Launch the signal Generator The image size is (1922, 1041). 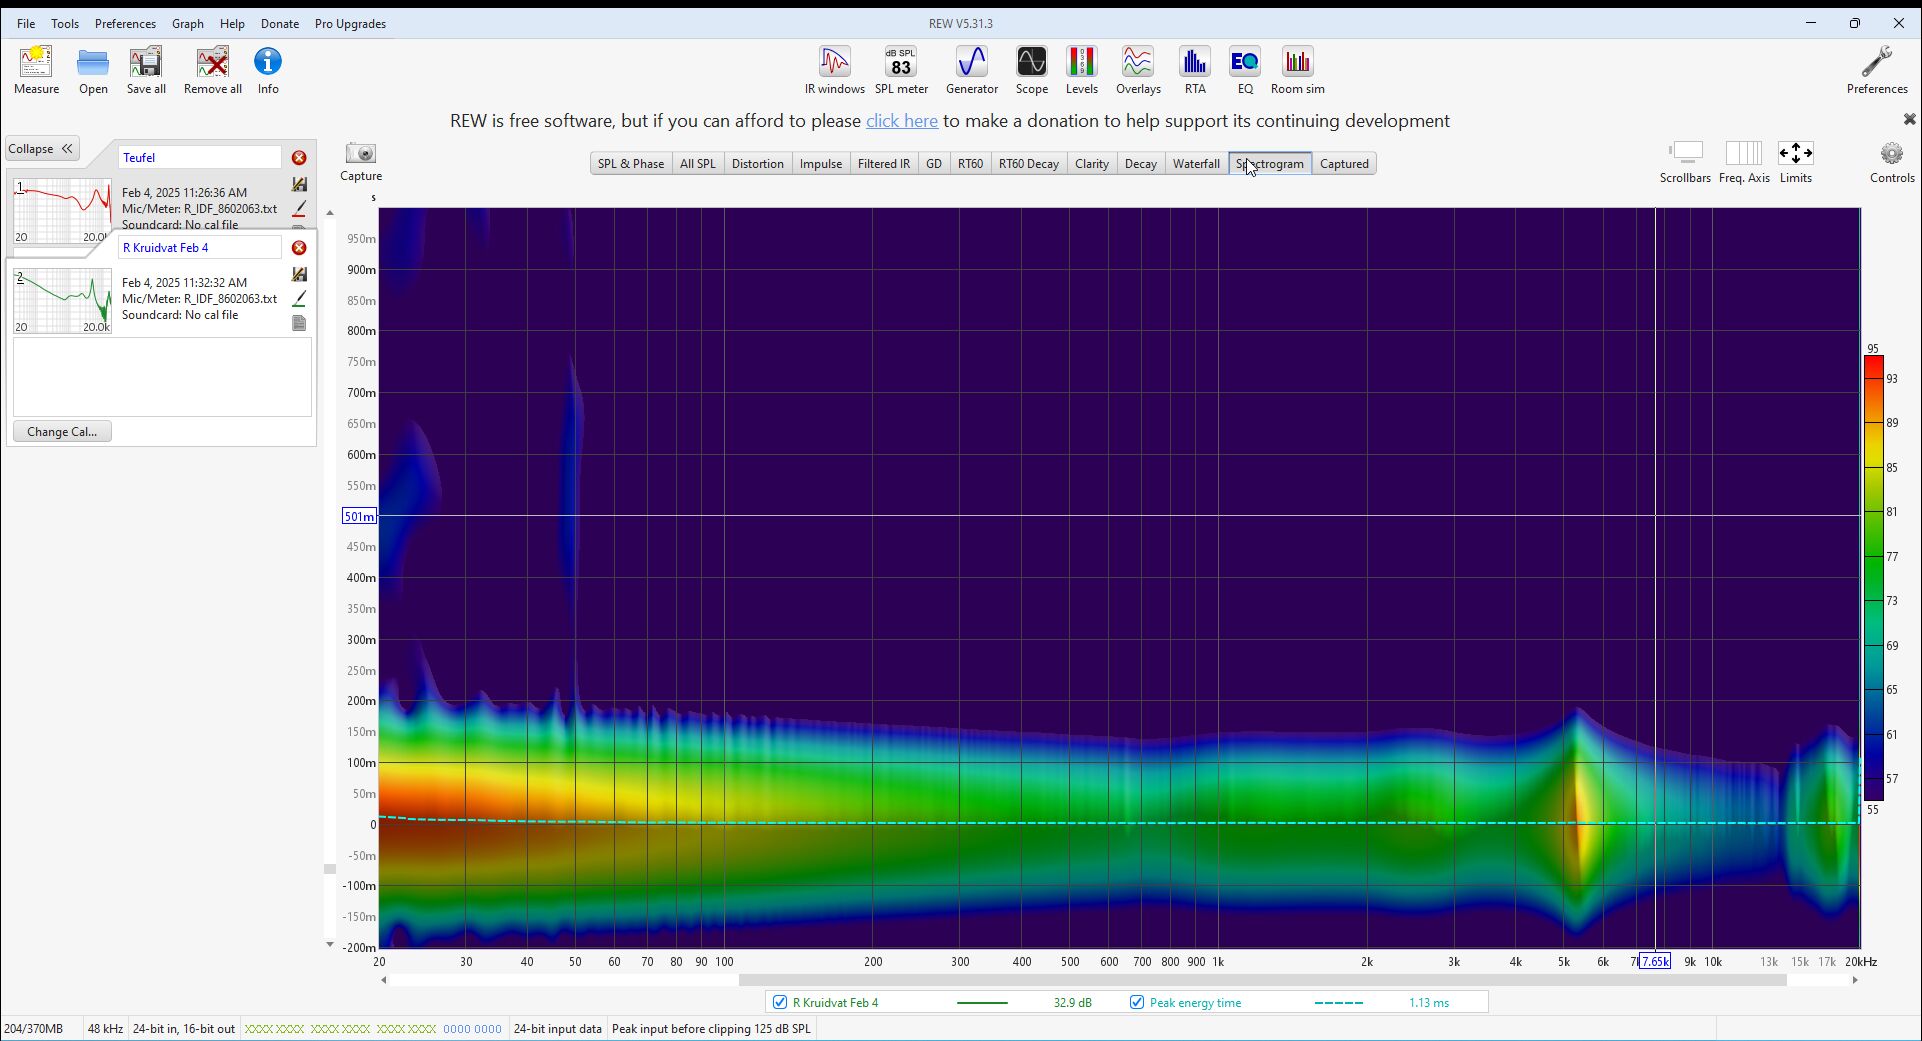(x=971, y=70)
